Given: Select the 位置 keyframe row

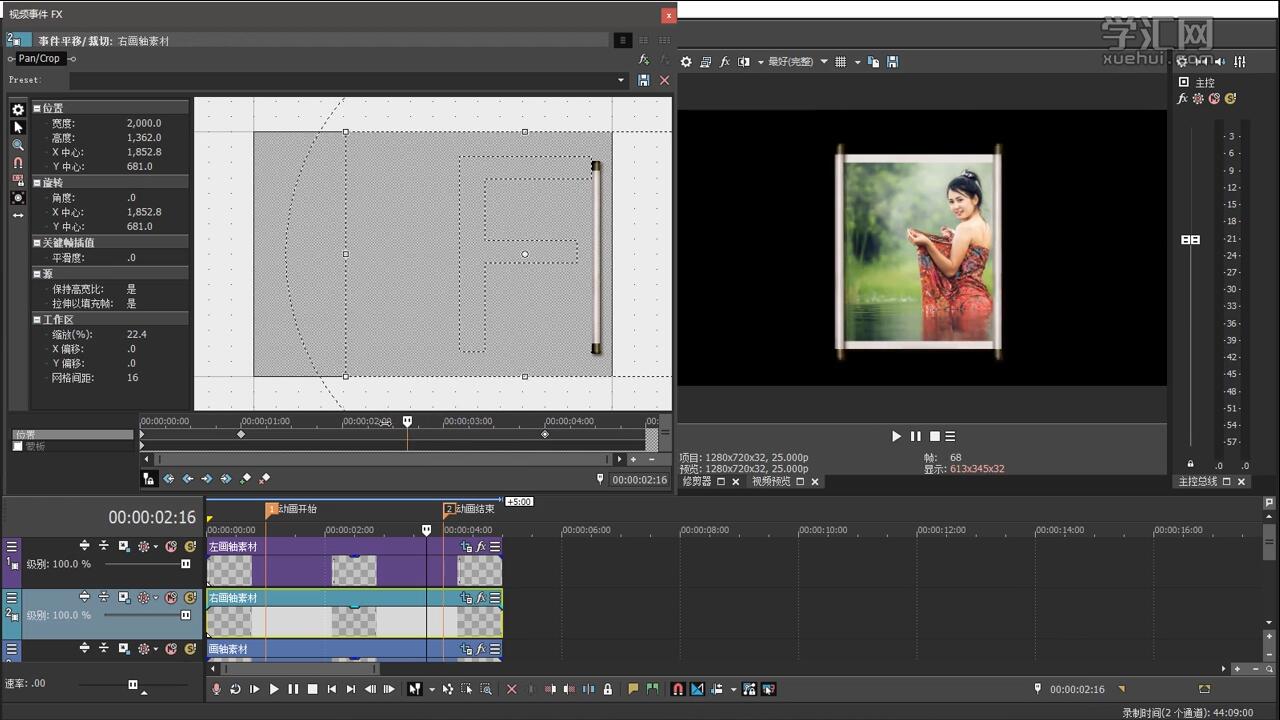Looking at the screenshot, I should 72,435.
